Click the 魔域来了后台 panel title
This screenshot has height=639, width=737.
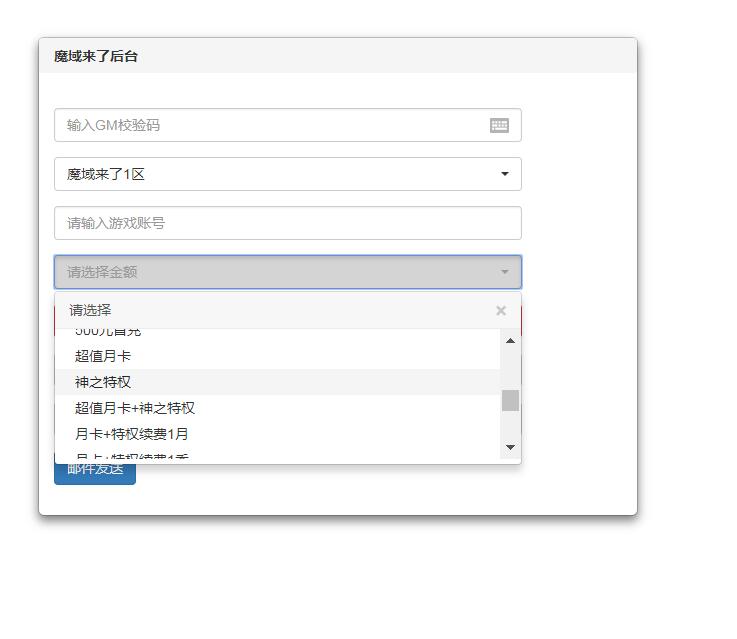tap(96, 57)
